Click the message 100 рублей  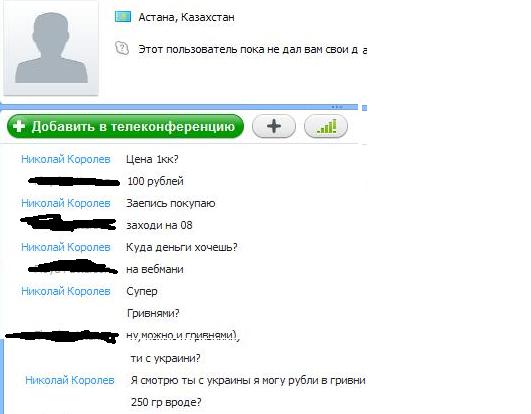[155, 181]
